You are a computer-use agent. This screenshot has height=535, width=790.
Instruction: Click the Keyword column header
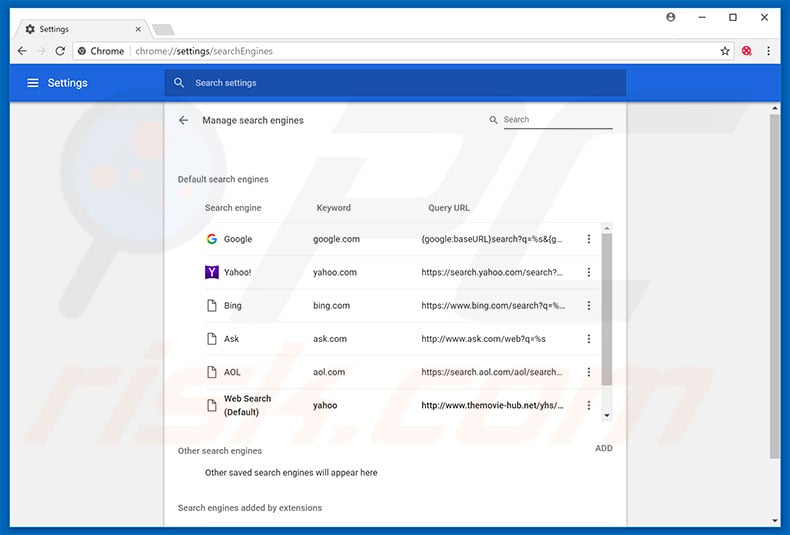pyautogui.click(x=334, y=208)
